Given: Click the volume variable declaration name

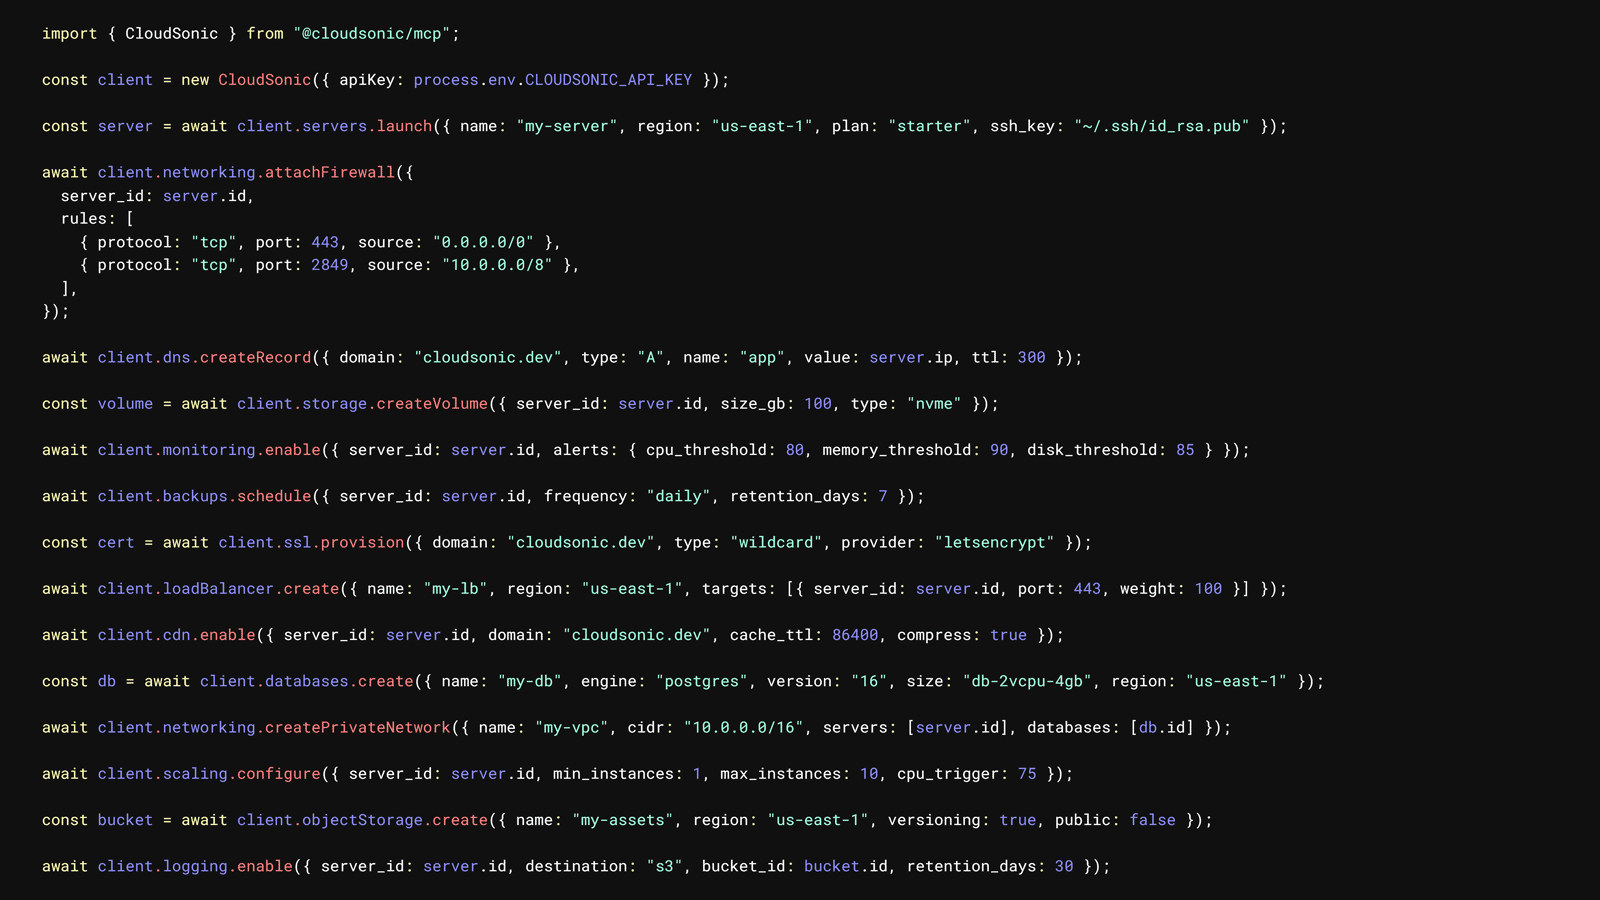Looking at the screenshot, I should pos(125,404).
